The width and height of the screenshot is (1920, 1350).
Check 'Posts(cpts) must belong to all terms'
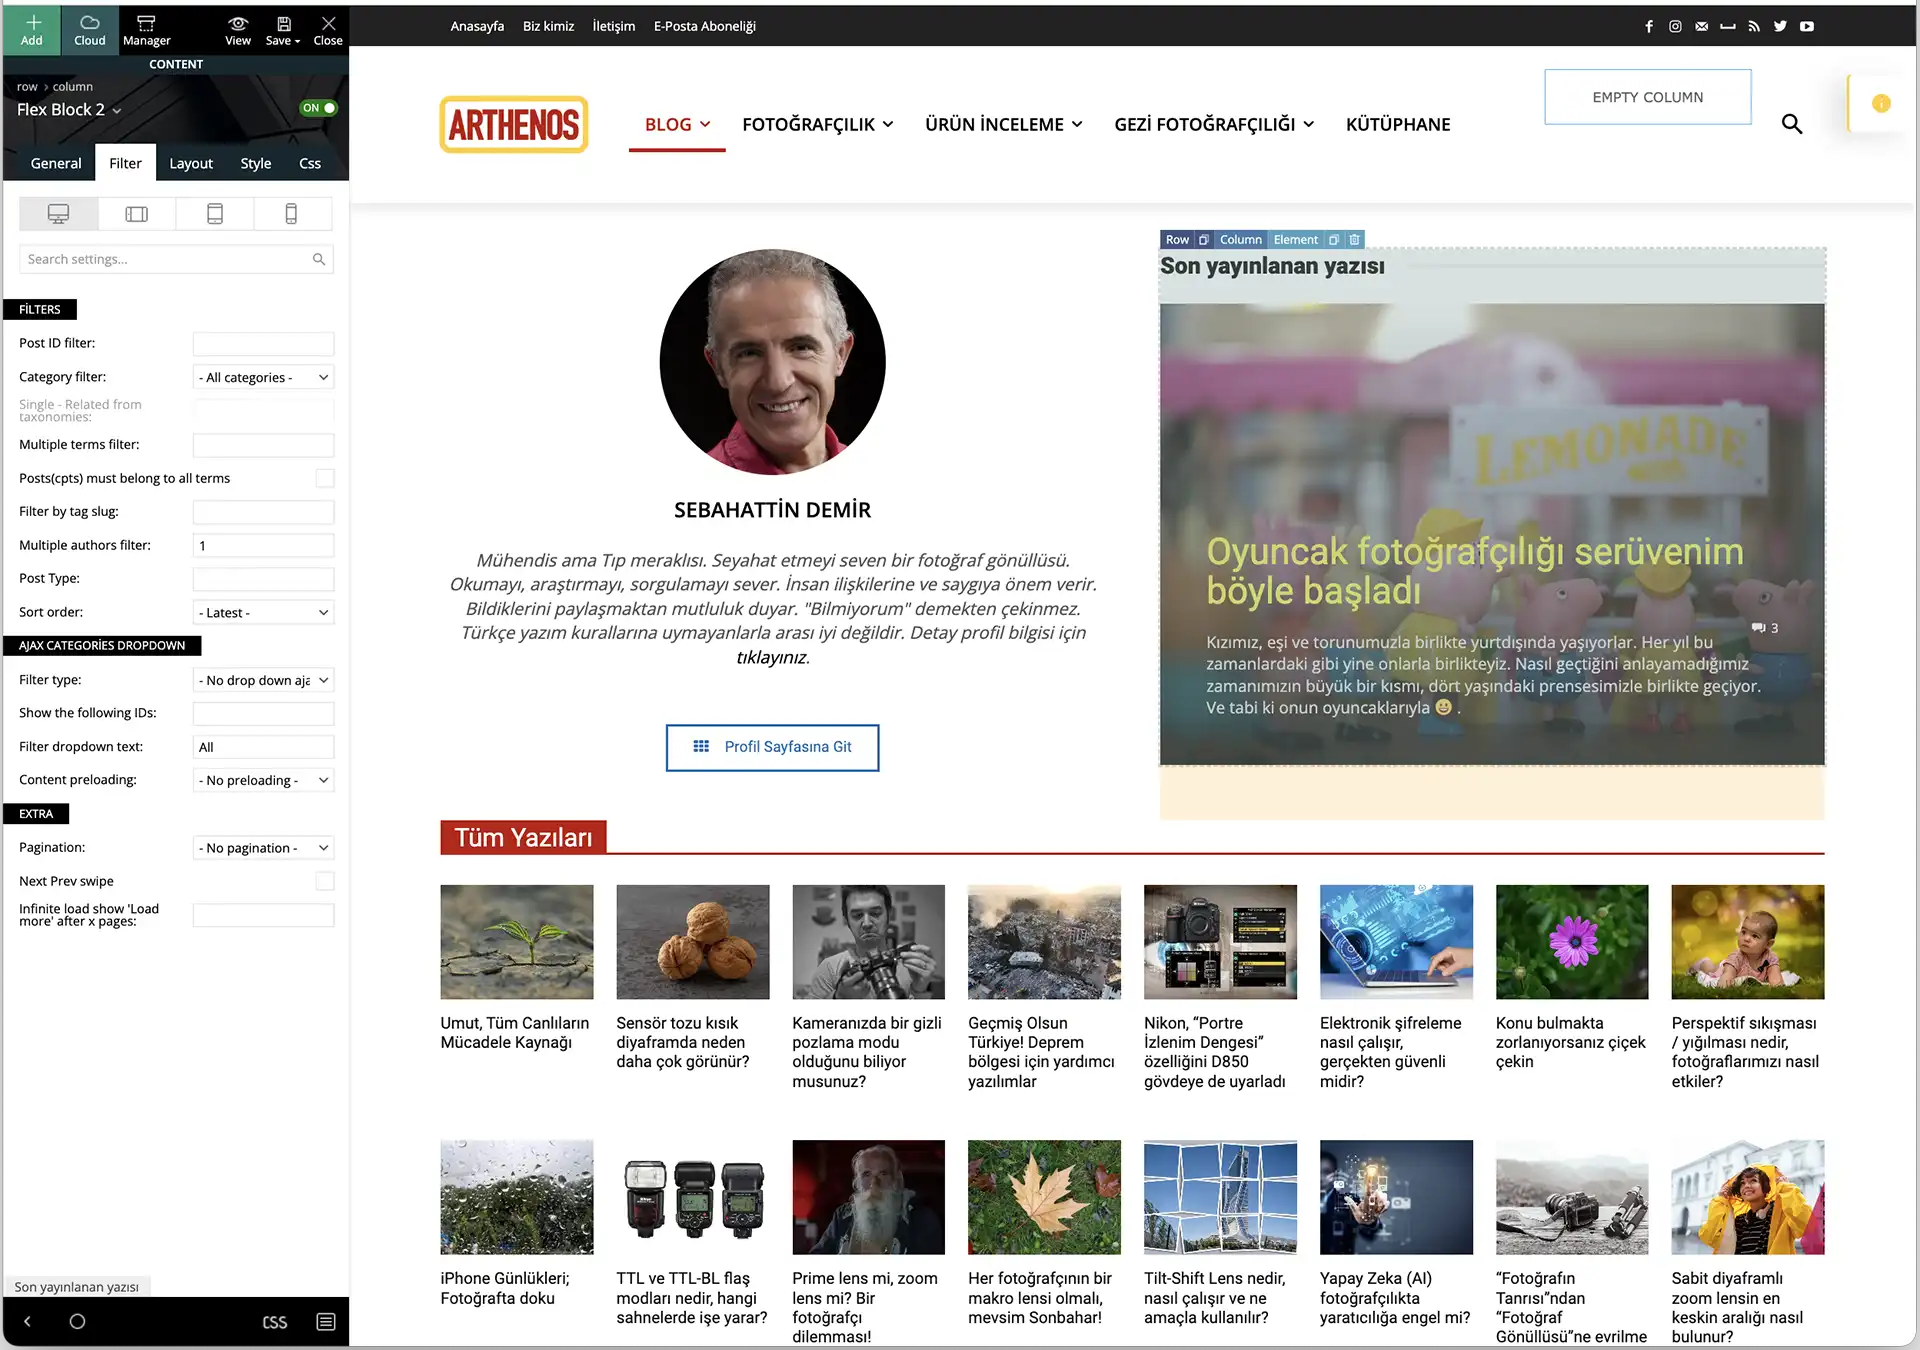(x=325, y=478)
